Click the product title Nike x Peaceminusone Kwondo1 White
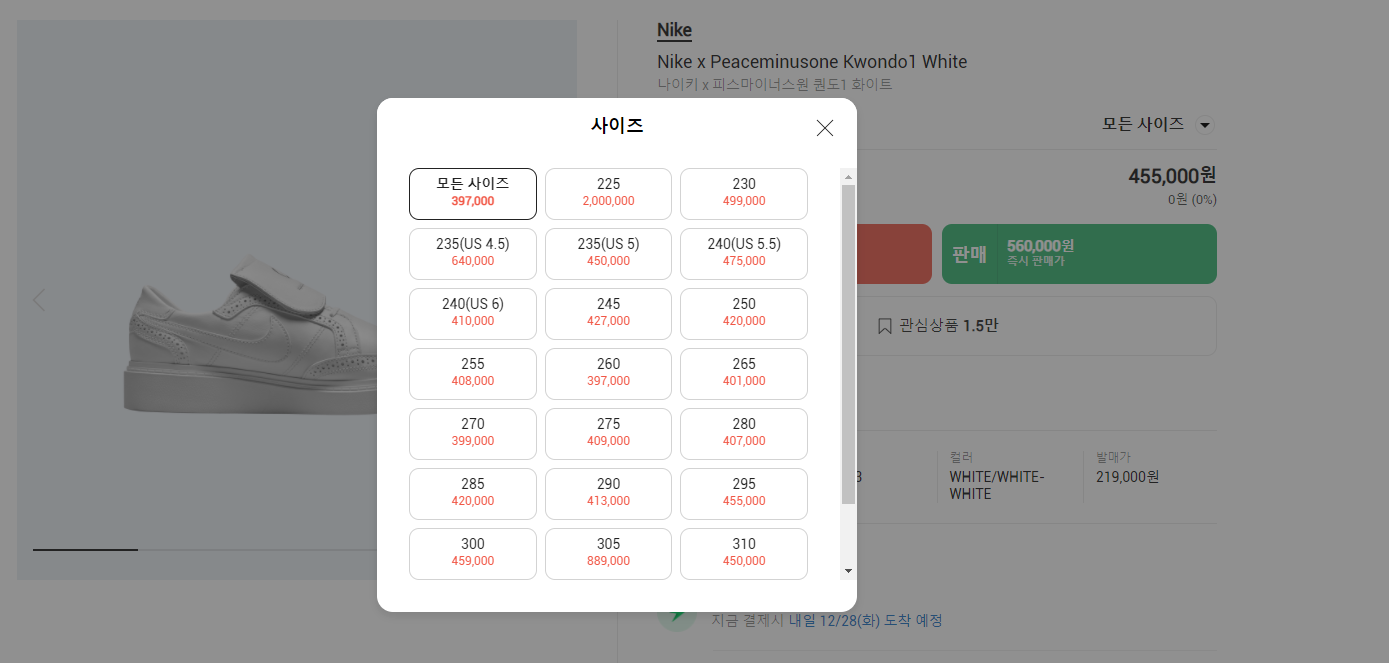The width and height of the screenshot is (1389, 663). 812,62
